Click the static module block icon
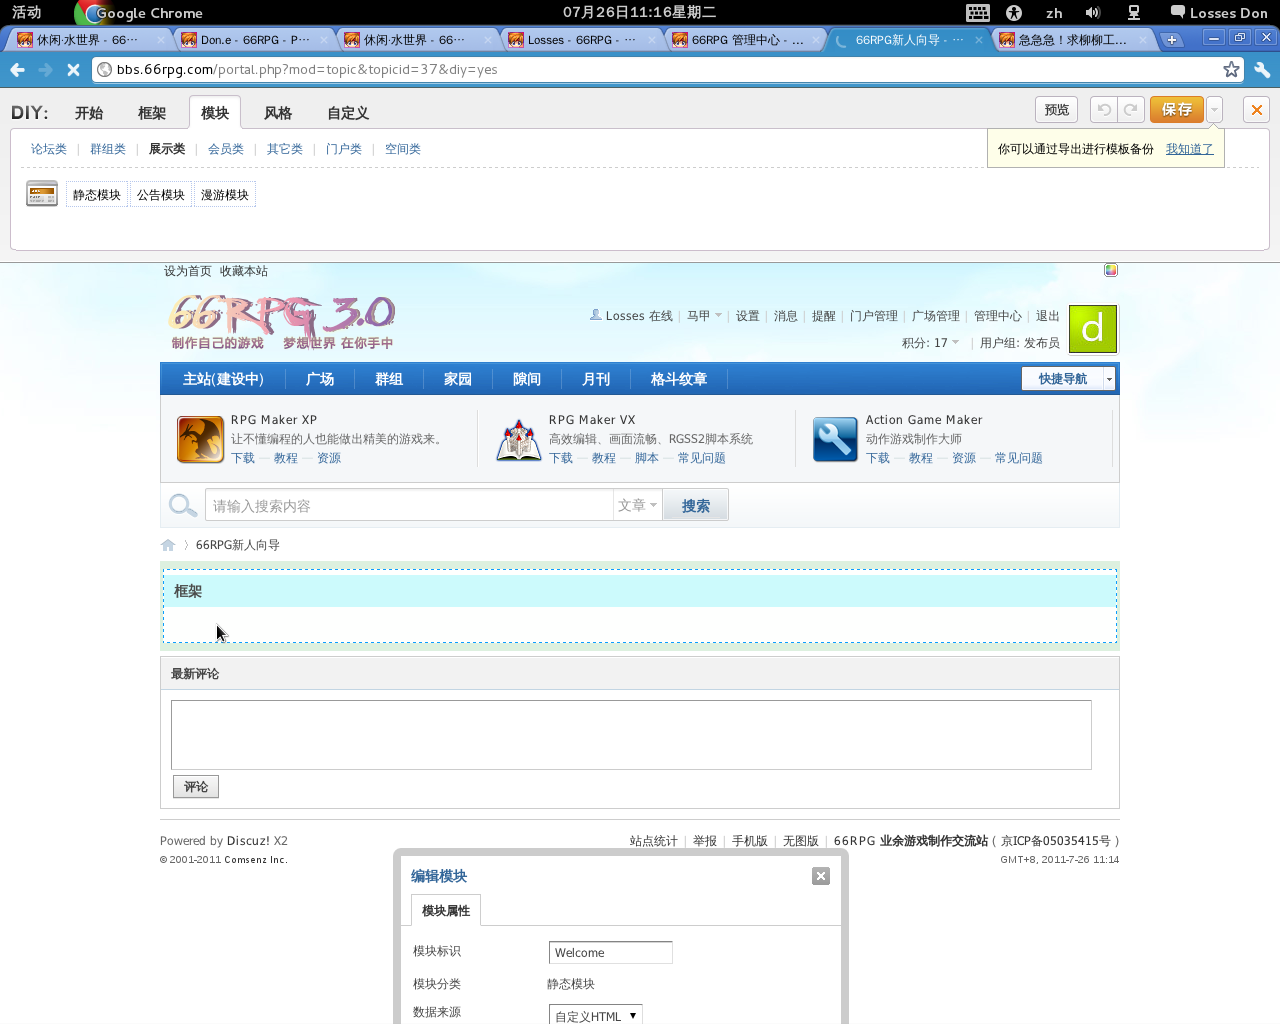Screen dimensions: 1280x1024 click(42, 194)
